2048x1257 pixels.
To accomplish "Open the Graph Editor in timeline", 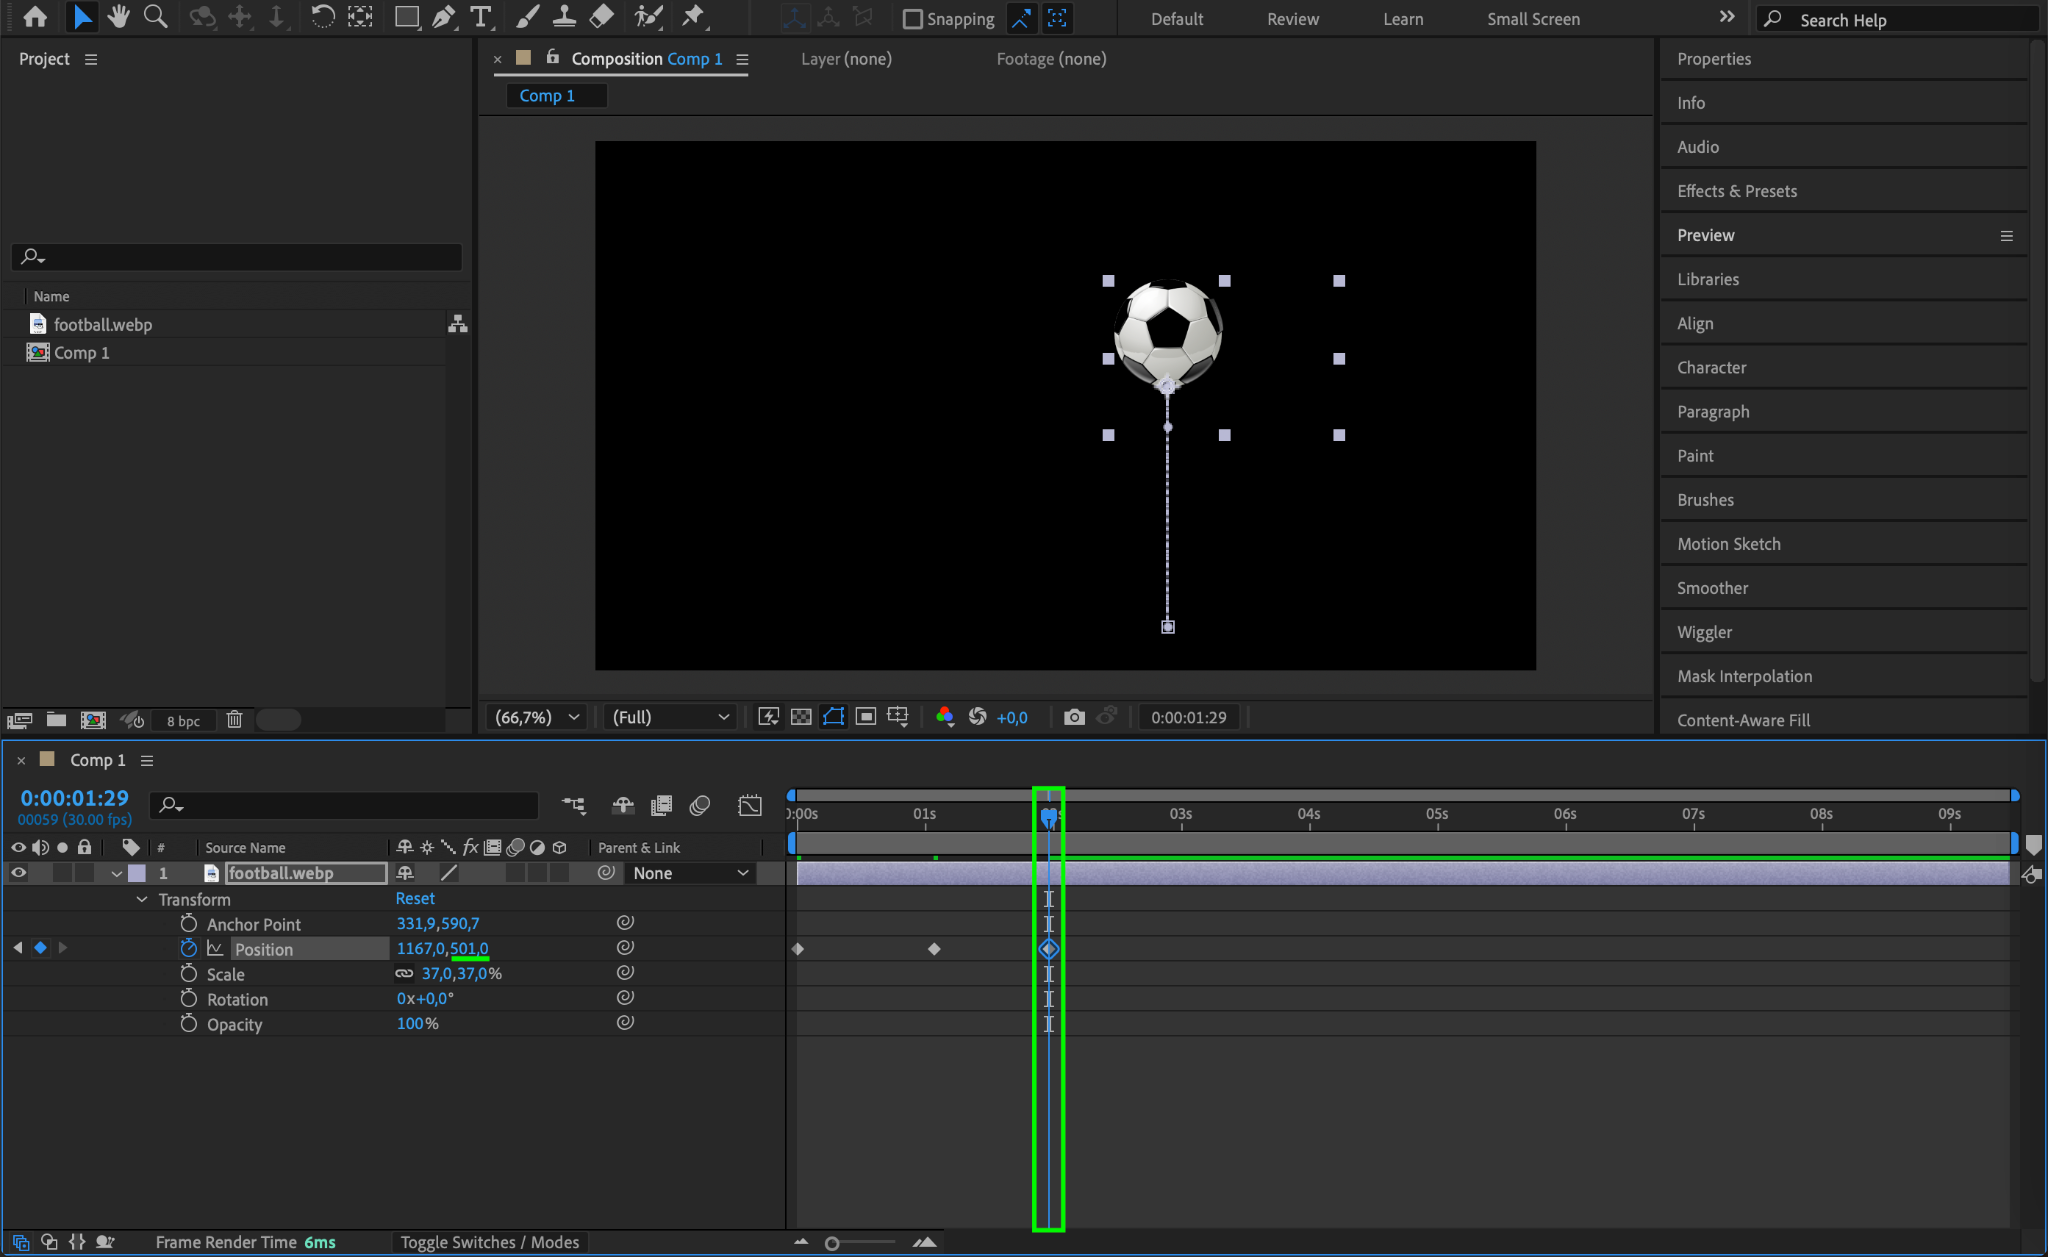I will click(750, 806).
